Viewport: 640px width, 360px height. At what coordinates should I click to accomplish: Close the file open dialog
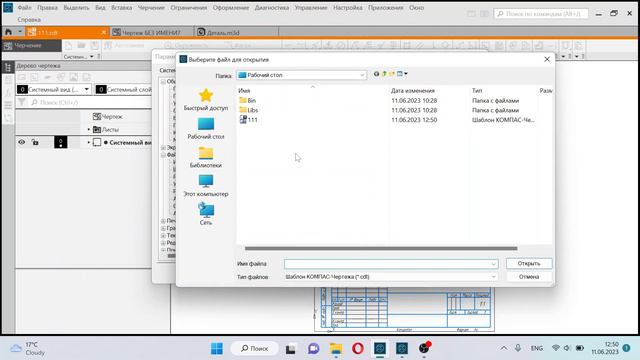pos(547,60)
